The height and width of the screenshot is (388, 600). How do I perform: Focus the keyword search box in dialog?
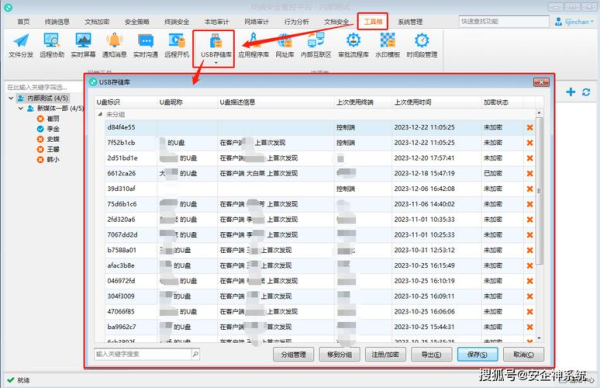click(x=143, y=354)
